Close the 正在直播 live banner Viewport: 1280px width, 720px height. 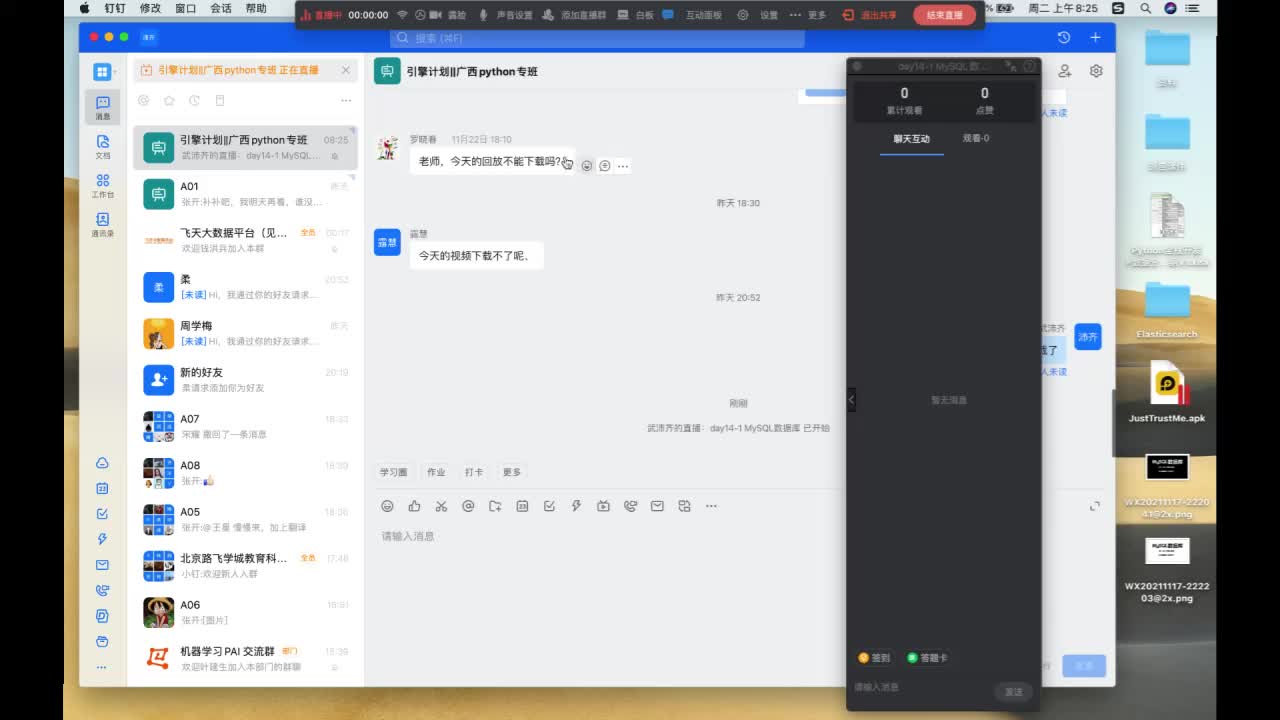[x=346, y=70]
